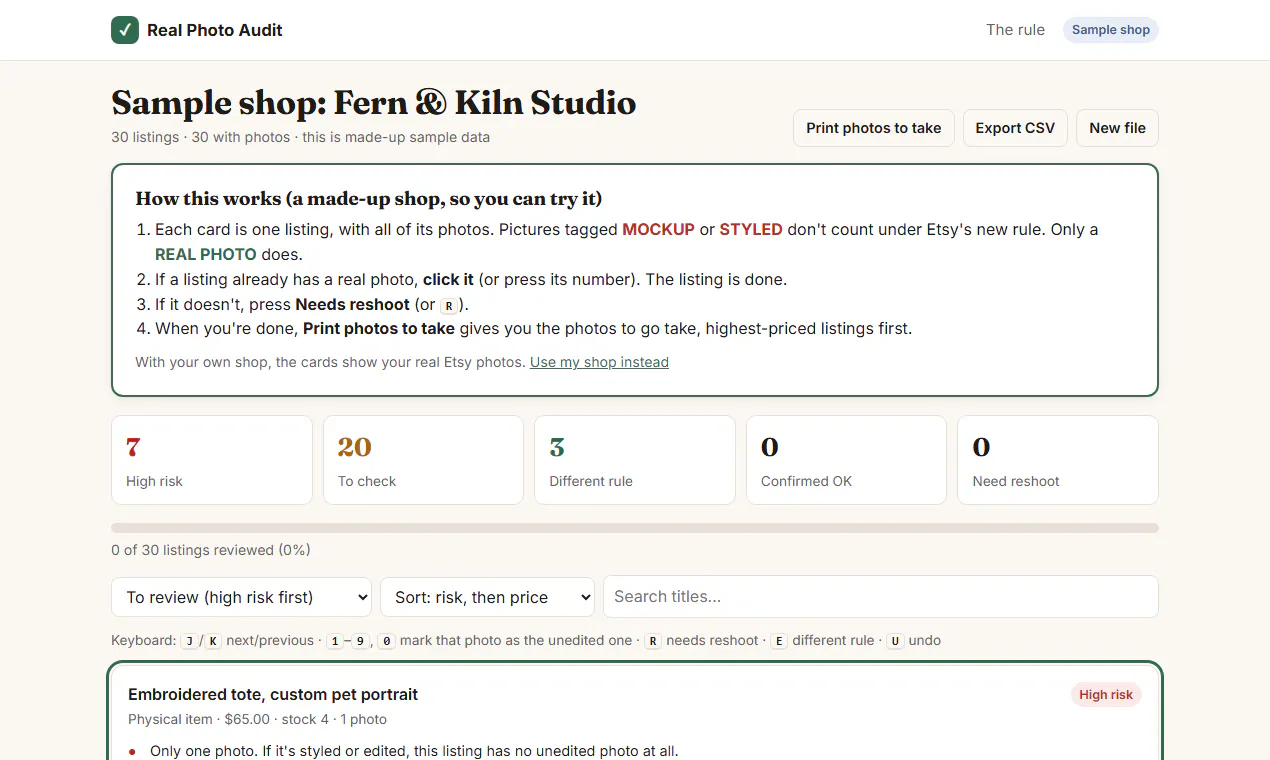Click Print photos to take button
This screenshot has height=760, width=1270.
[874, 128]
